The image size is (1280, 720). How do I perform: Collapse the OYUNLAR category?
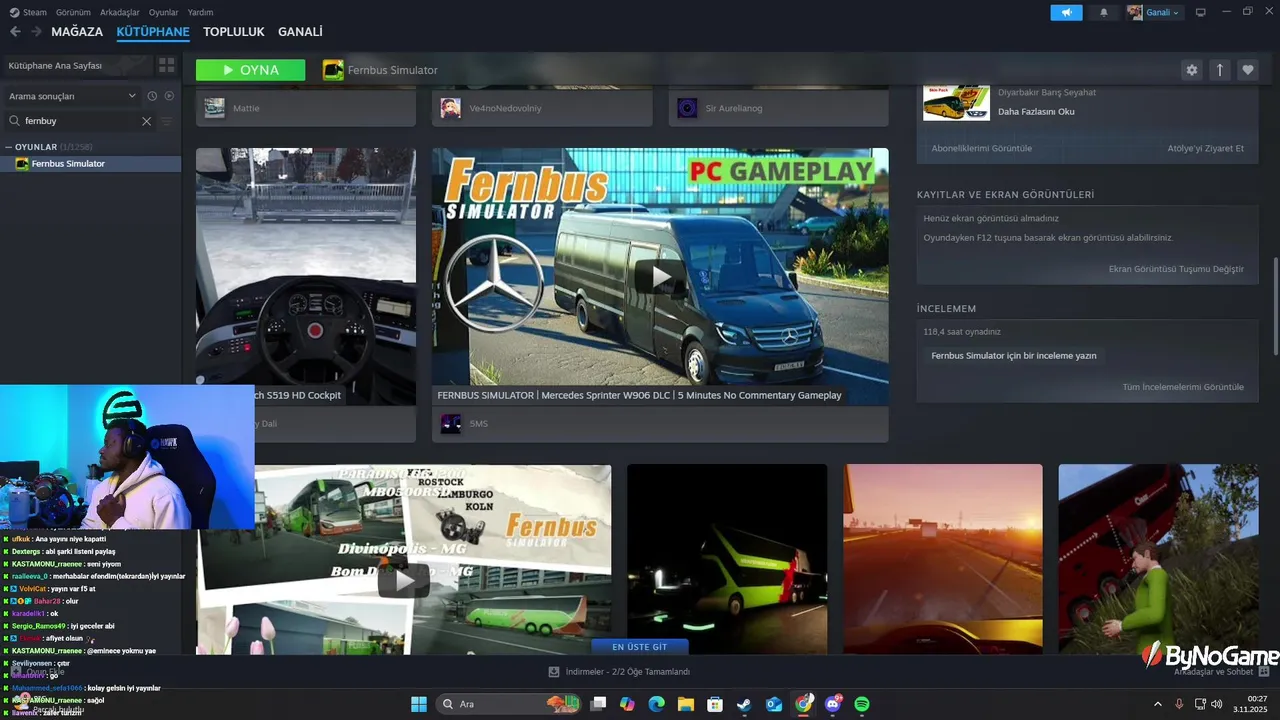click(x=9, y=147)
